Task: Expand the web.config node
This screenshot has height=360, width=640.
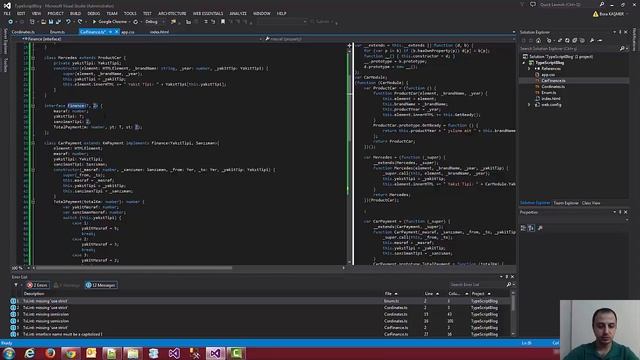Action: click(x=529, y=105)
